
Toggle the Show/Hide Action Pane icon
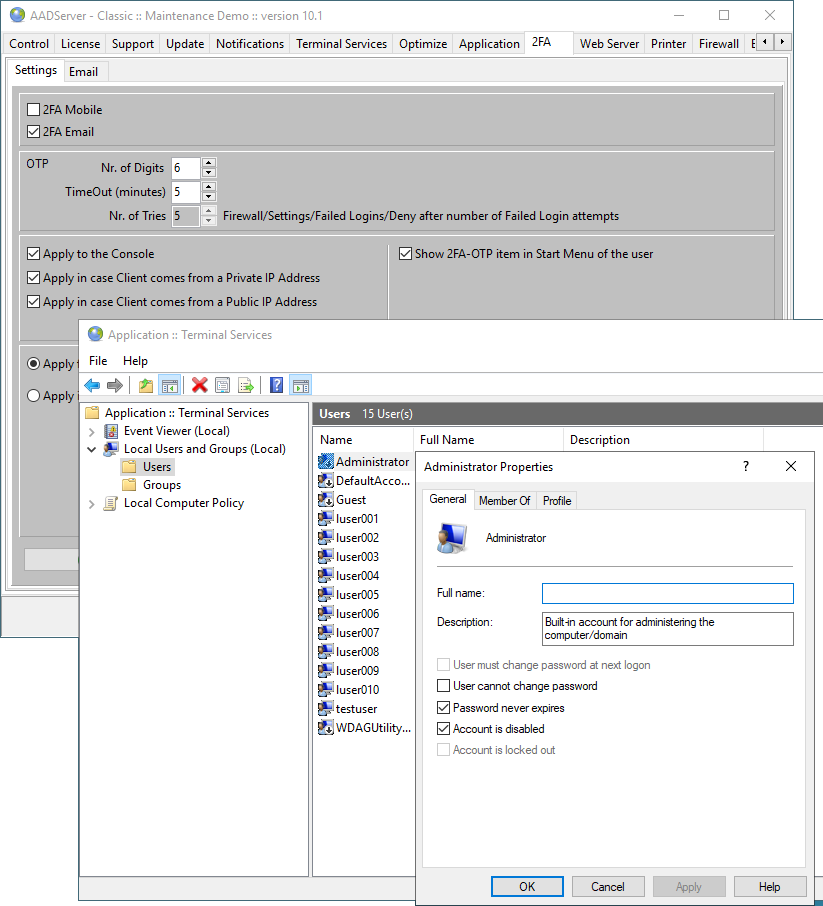click(301, 385)
